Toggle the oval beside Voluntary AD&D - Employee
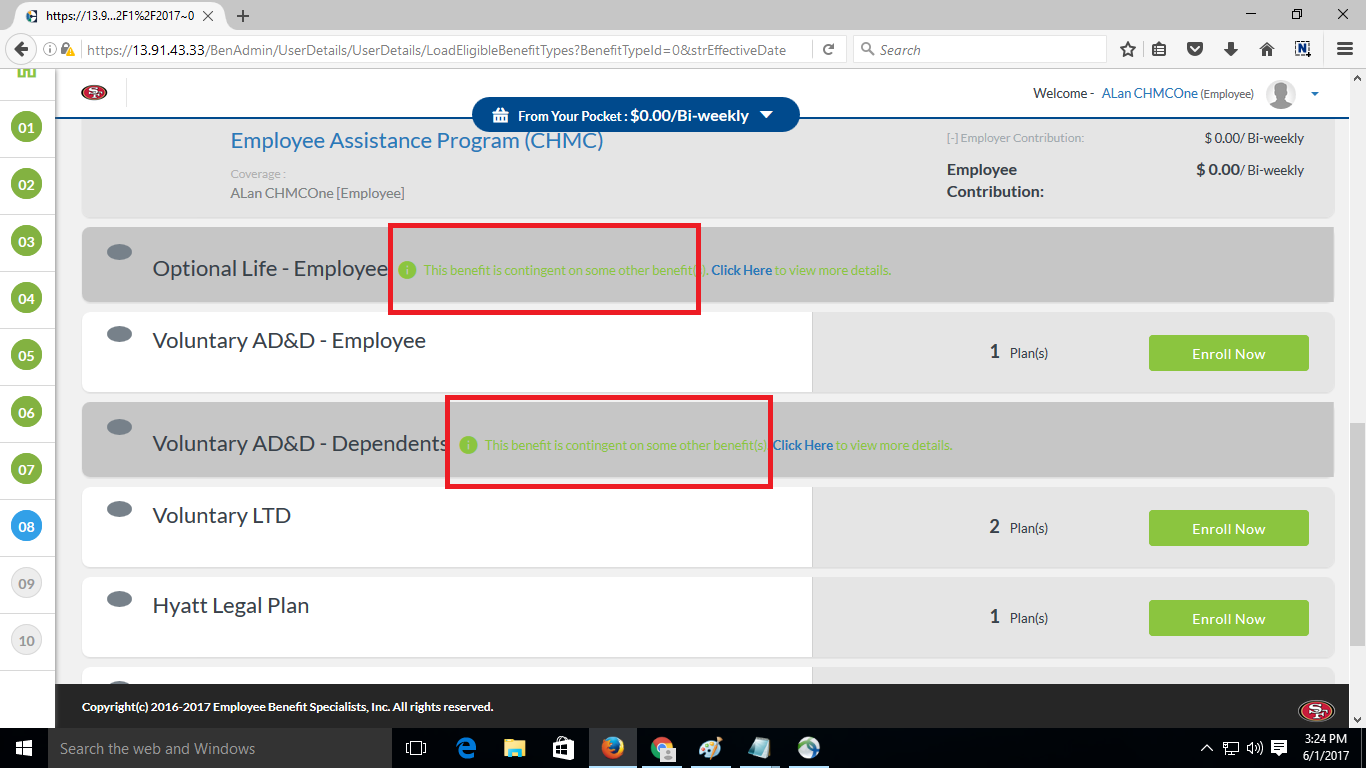The image size is (1366, 768). [119, 334]
